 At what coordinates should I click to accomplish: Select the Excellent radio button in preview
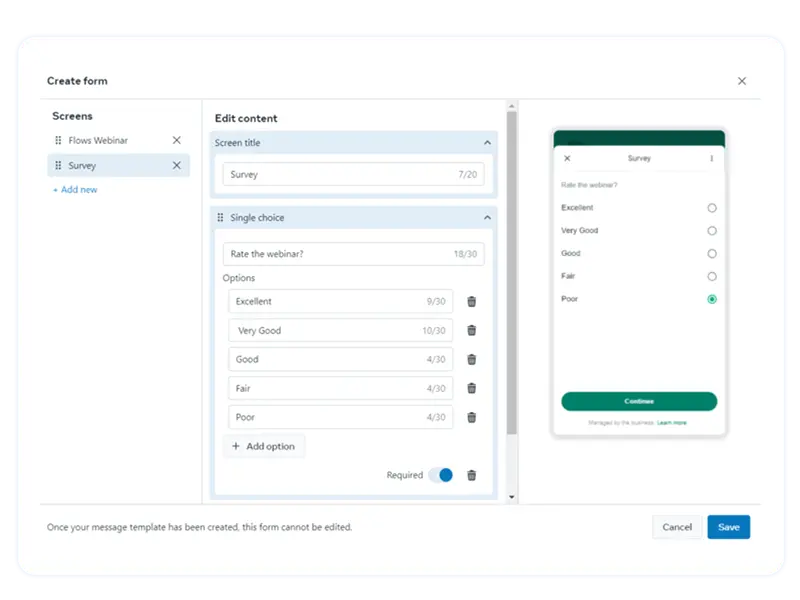712,208
